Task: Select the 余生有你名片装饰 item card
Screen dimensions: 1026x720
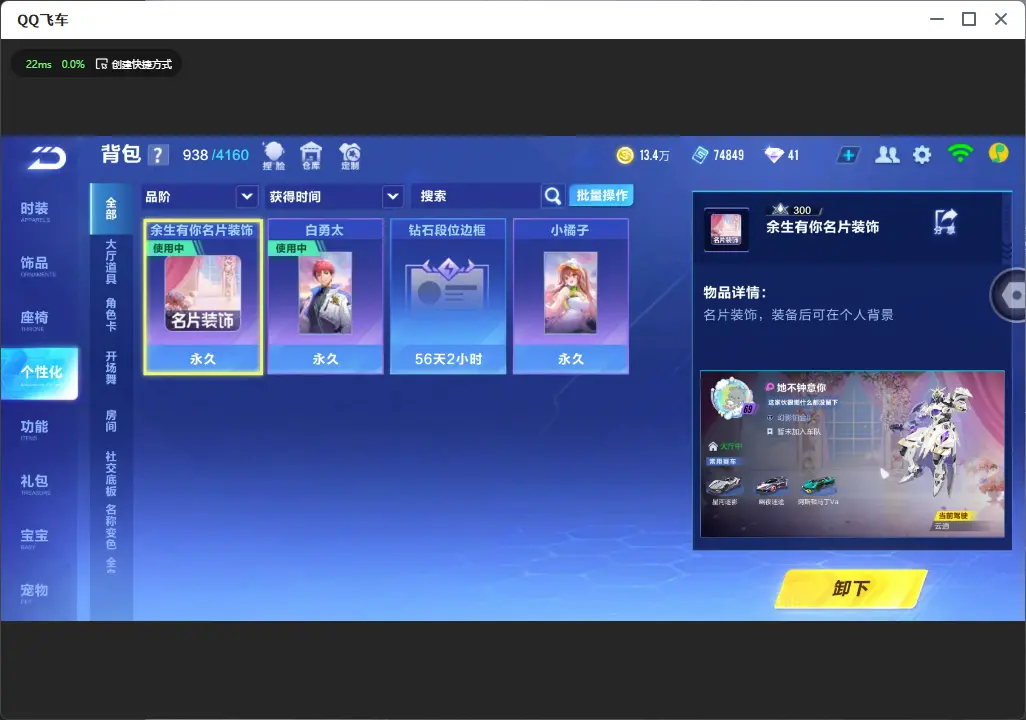Action: 203,297
